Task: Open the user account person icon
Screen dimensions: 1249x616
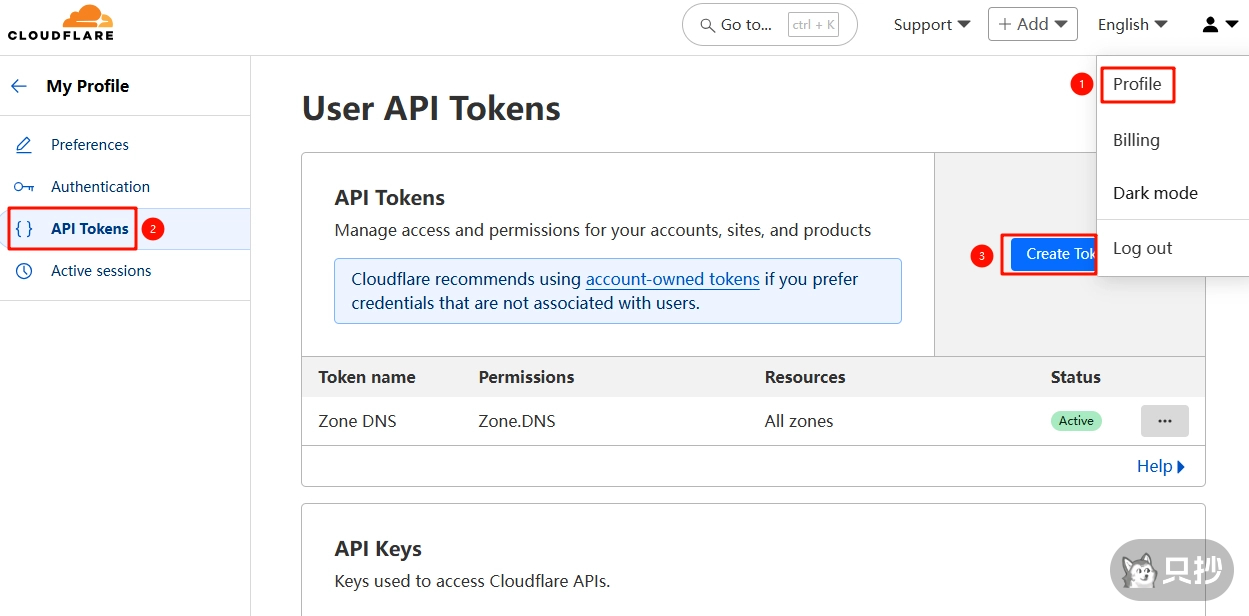Action: (x=1209, y=24)
